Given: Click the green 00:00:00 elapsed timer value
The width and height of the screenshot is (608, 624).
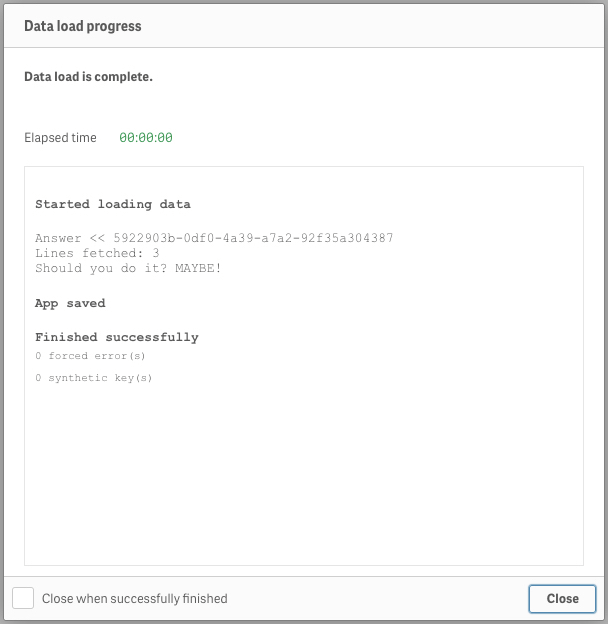Looking at the screenshot, I should pos(146,138).
